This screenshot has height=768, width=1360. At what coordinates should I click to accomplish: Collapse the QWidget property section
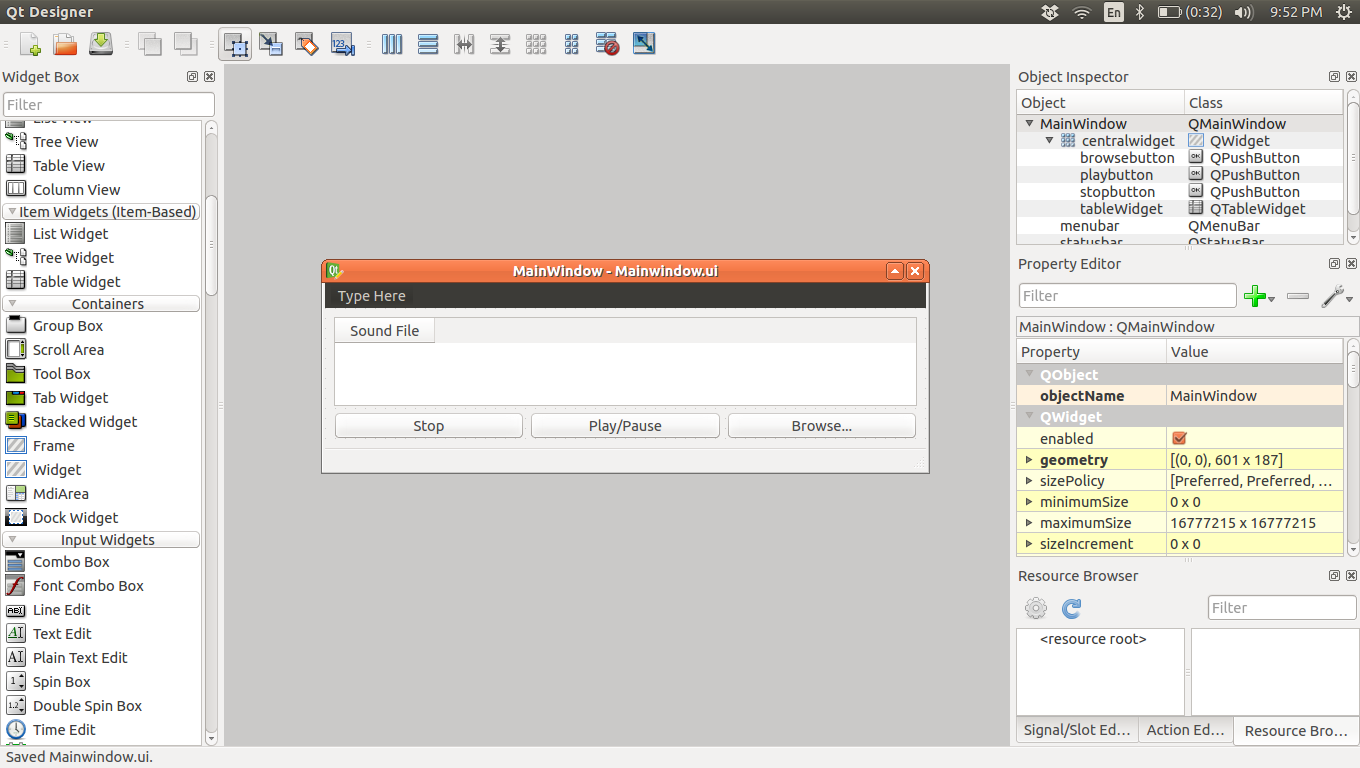(x=1029, y=417)
